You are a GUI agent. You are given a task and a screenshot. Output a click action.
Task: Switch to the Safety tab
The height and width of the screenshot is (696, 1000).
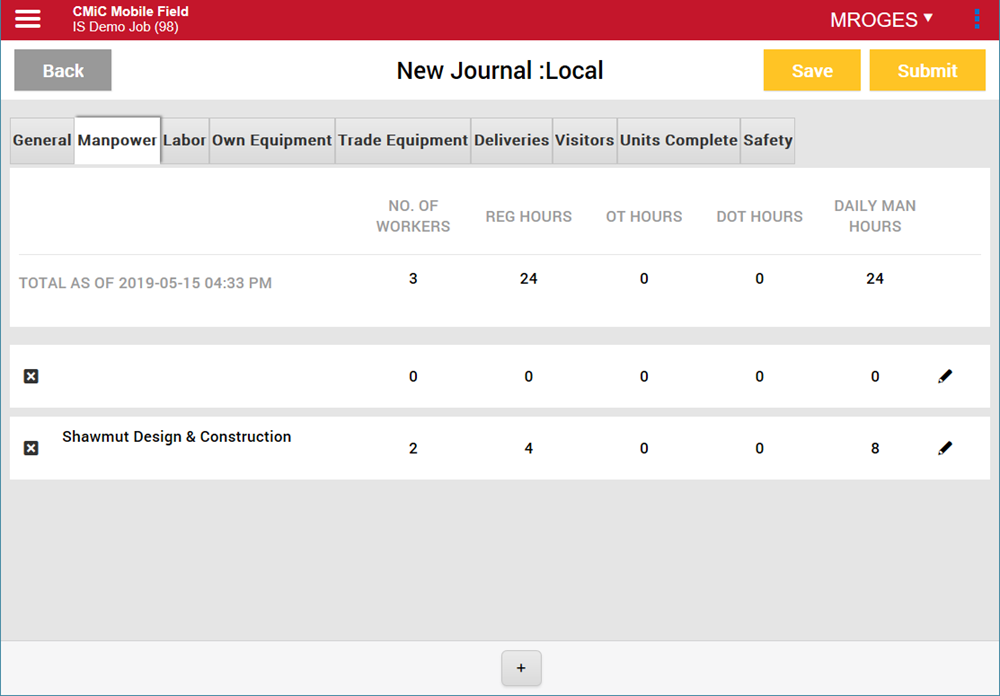coord(767,140)
